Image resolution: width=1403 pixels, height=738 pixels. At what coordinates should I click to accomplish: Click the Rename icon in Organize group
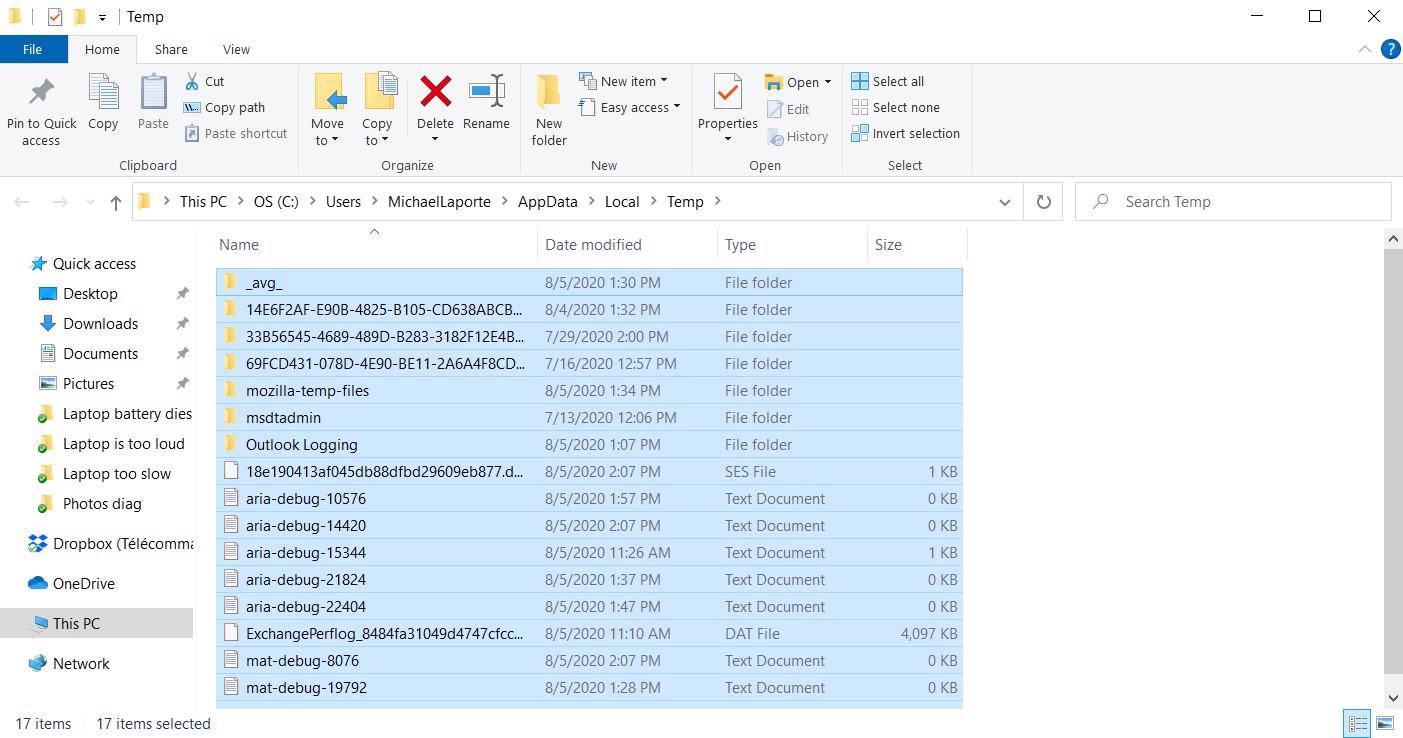[486, 92]
